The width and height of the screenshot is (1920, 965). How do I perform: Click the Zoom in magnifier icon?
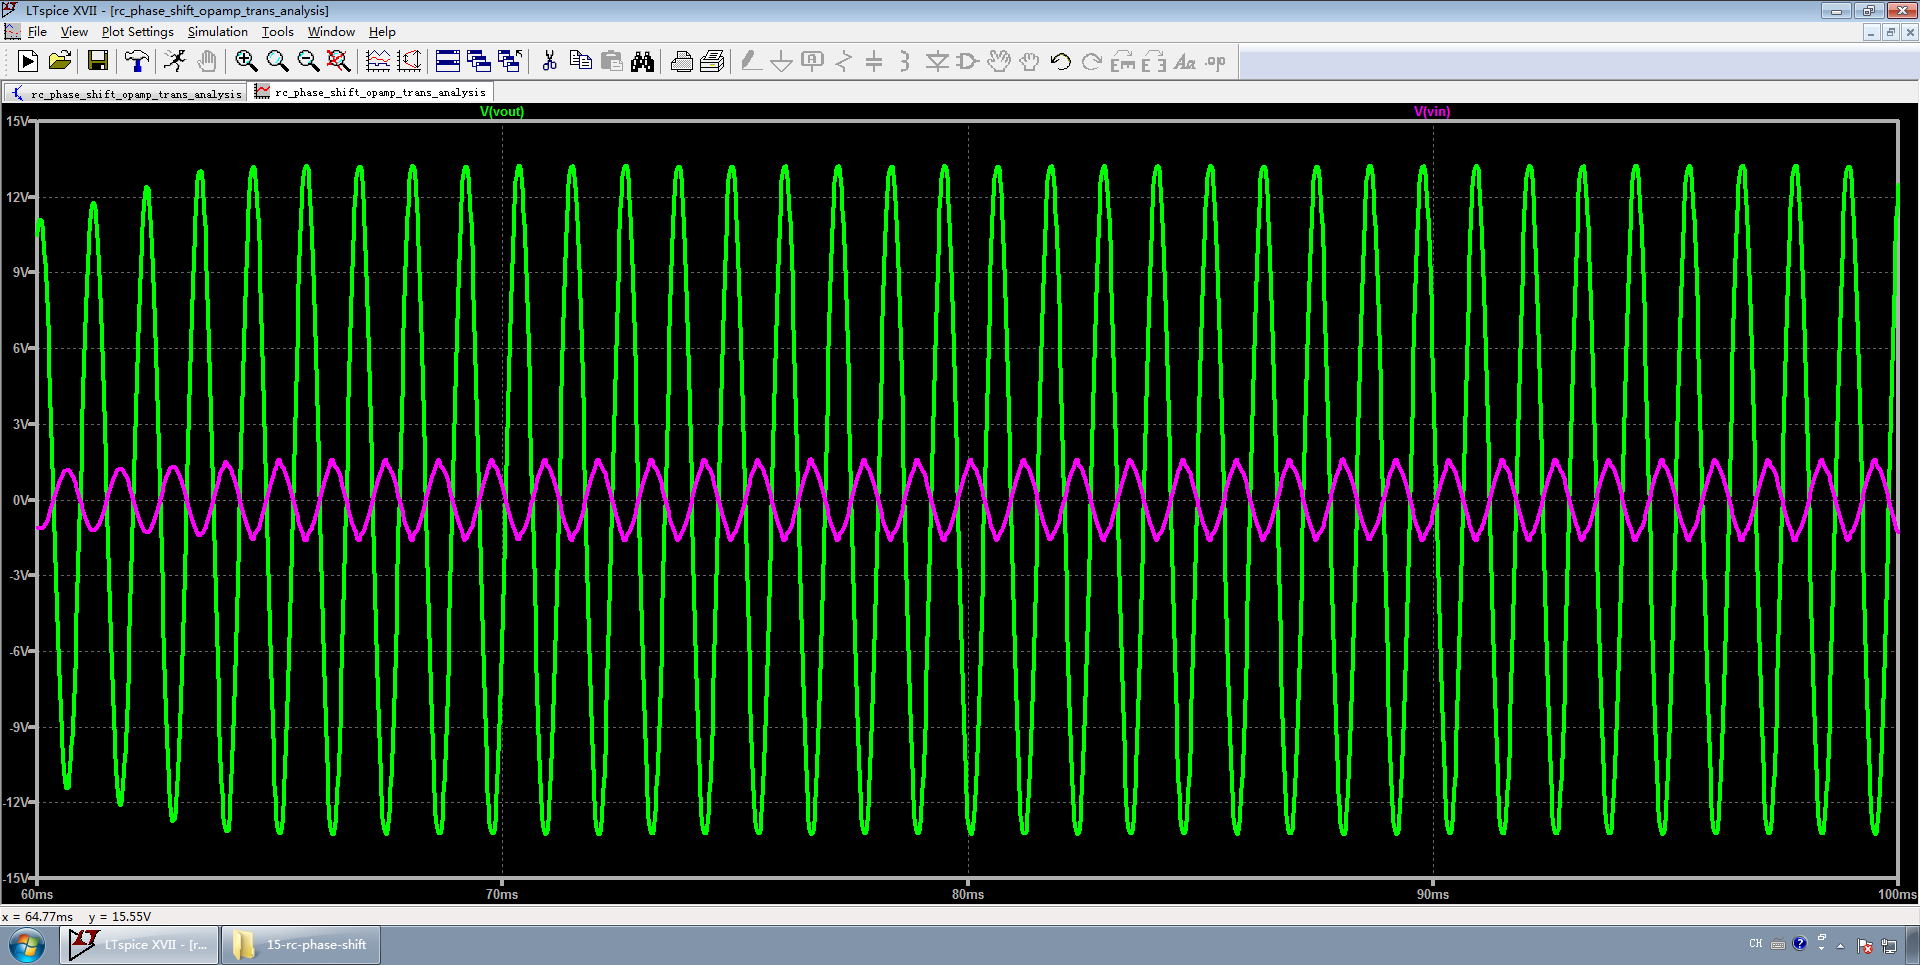[246, 62]
